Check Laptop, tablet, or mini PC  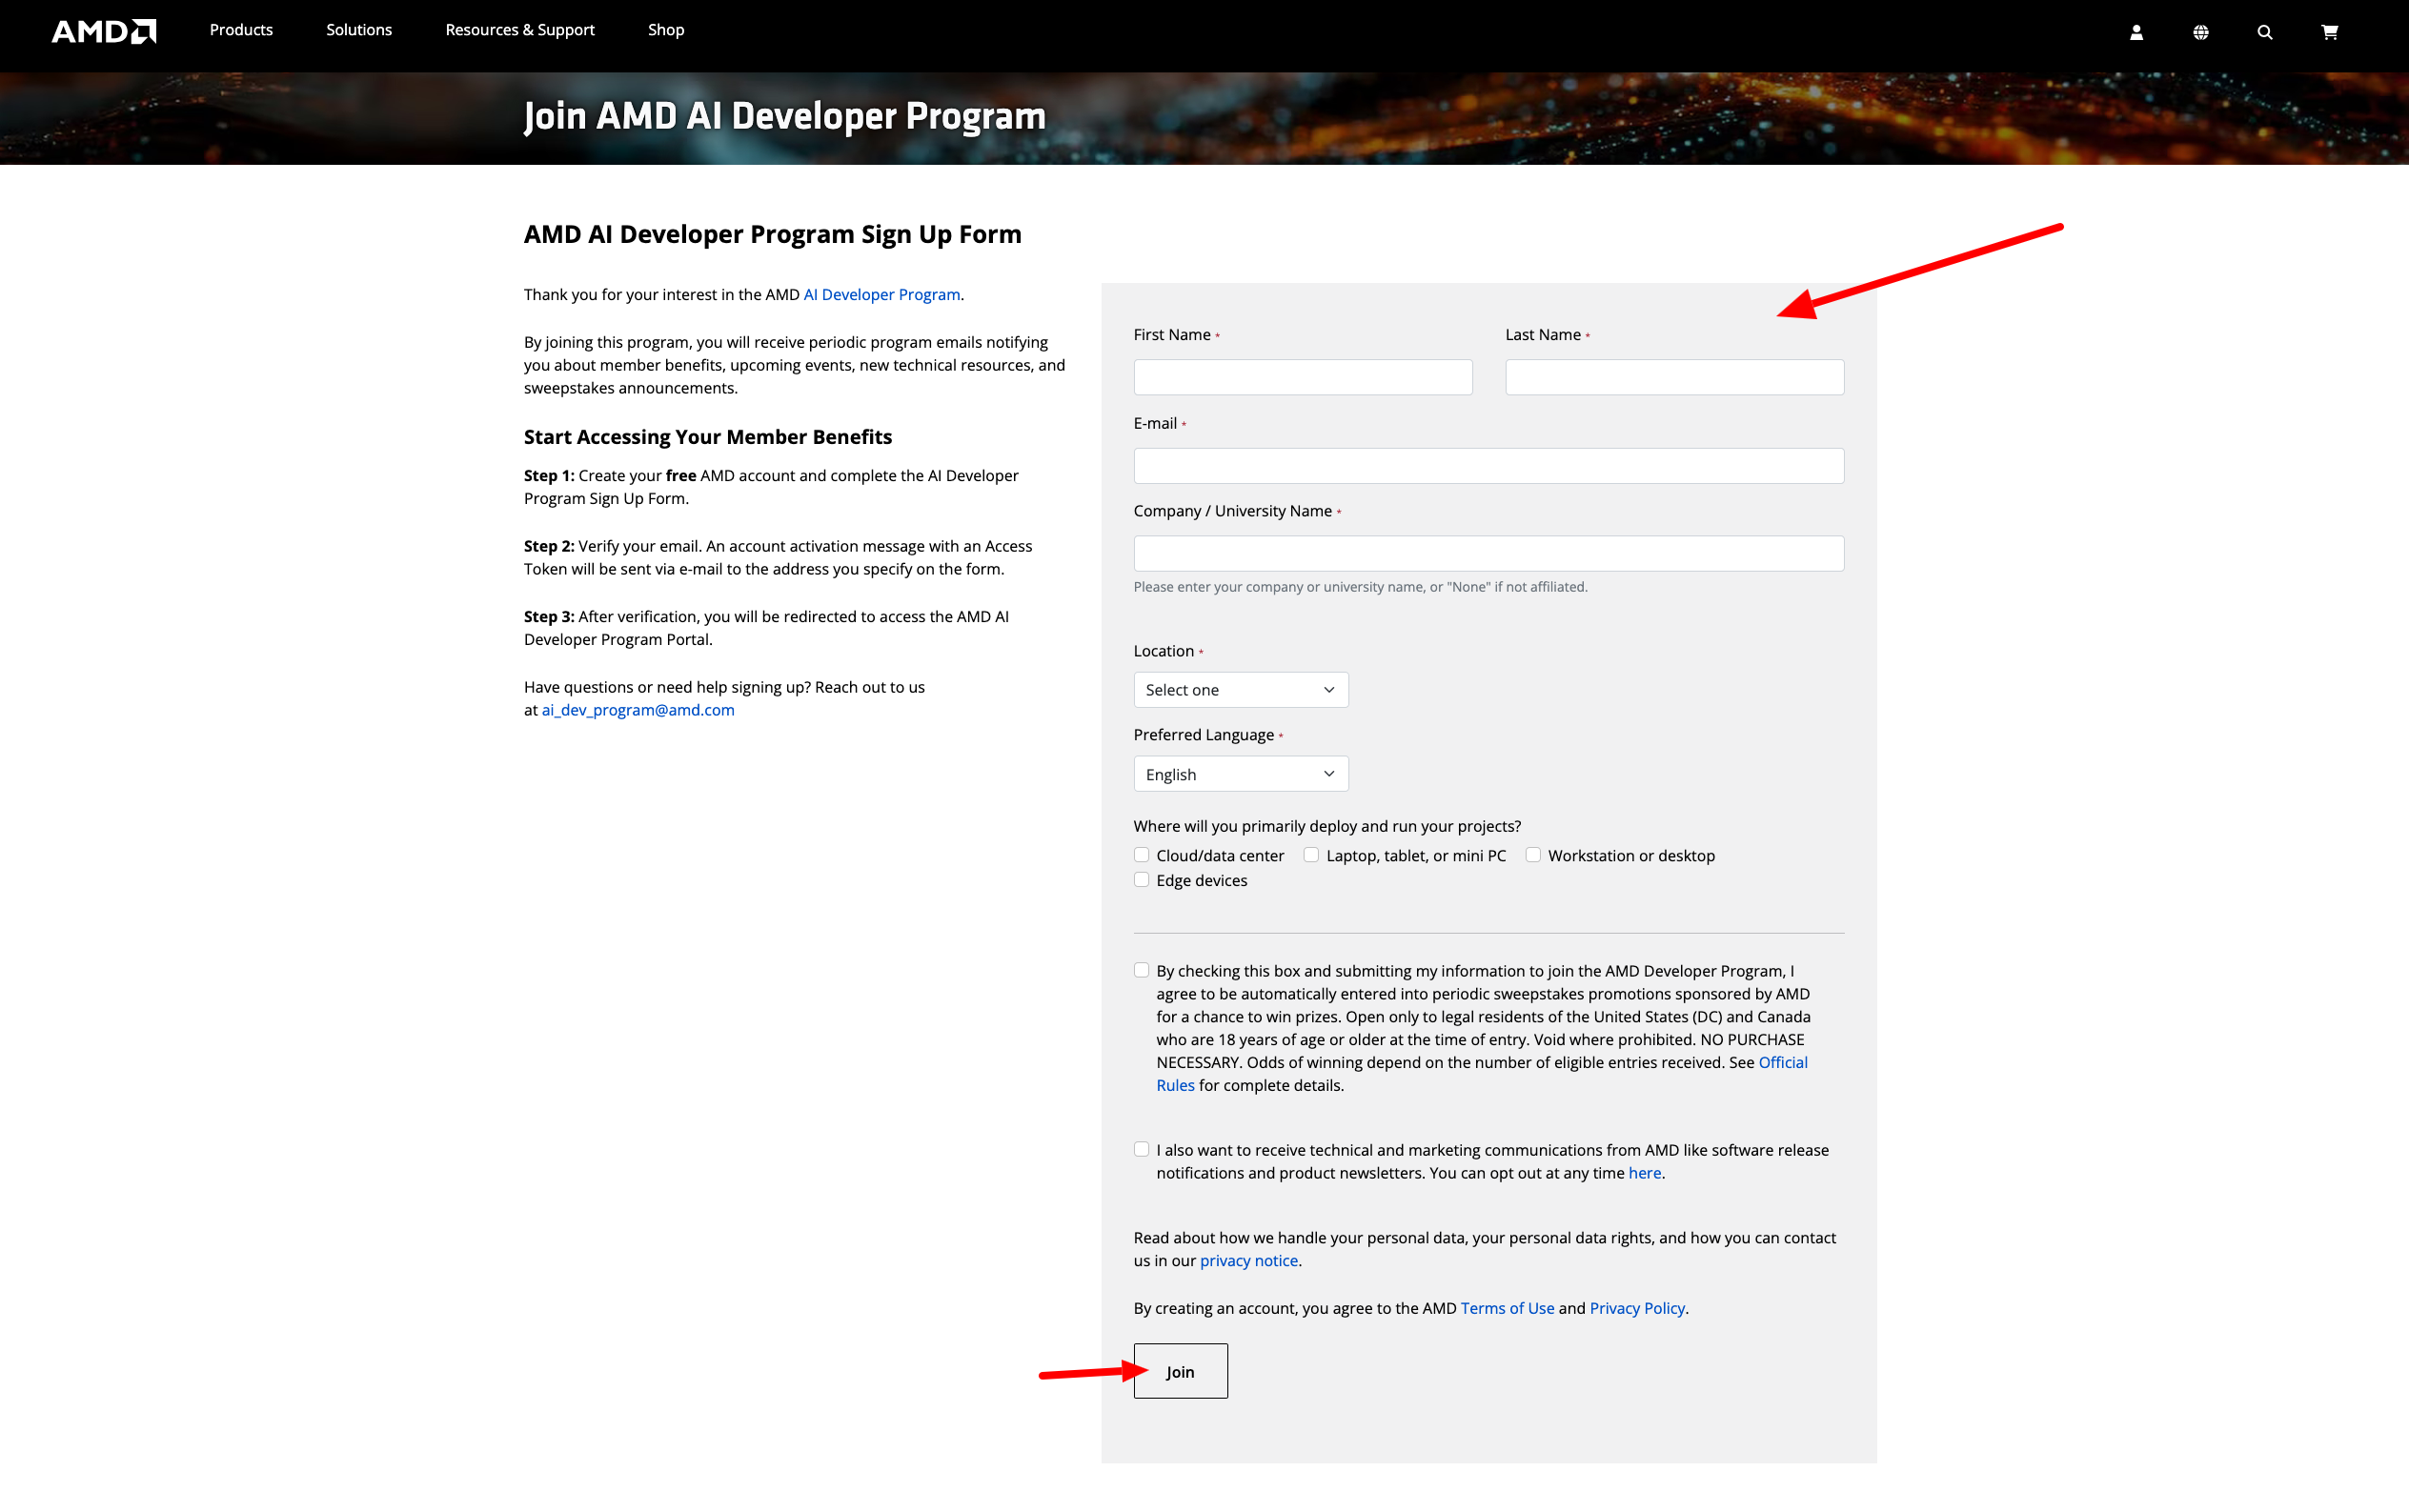pyautogui.click(x=1311, y=855)
